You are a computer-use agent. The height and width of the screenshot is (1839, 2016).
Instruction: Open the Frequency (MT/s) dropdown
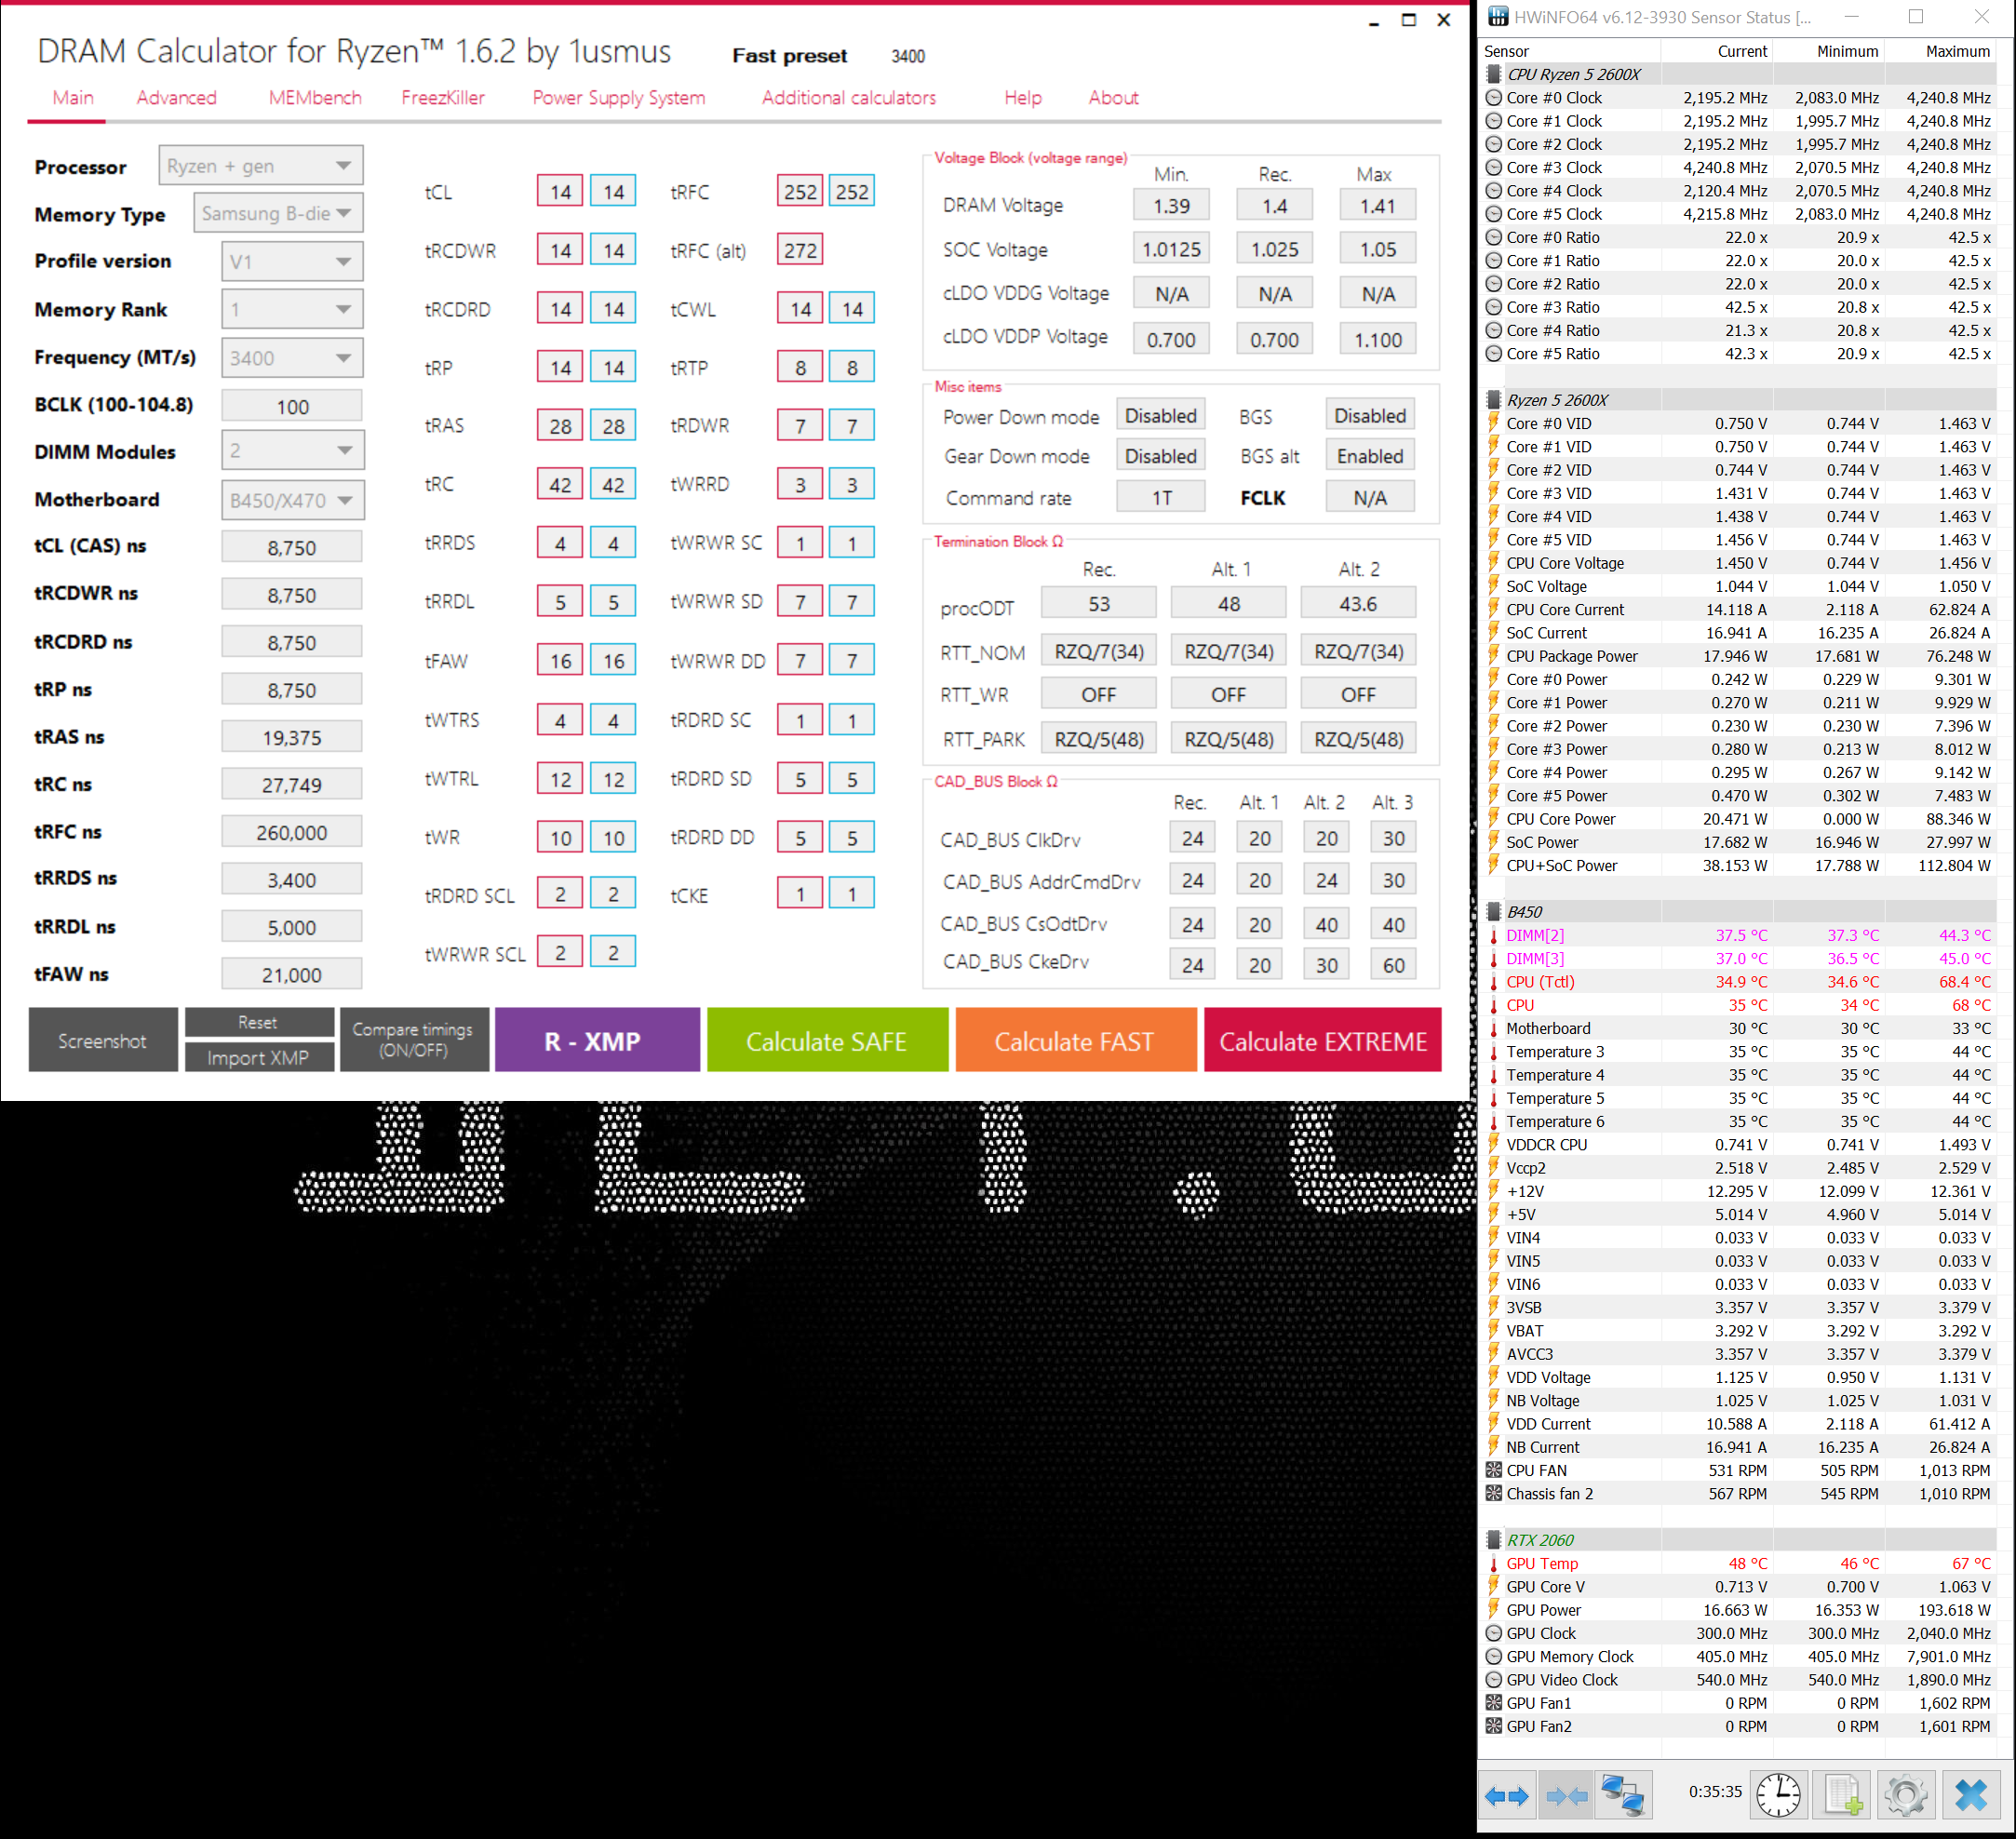click(x=292, y=358)
